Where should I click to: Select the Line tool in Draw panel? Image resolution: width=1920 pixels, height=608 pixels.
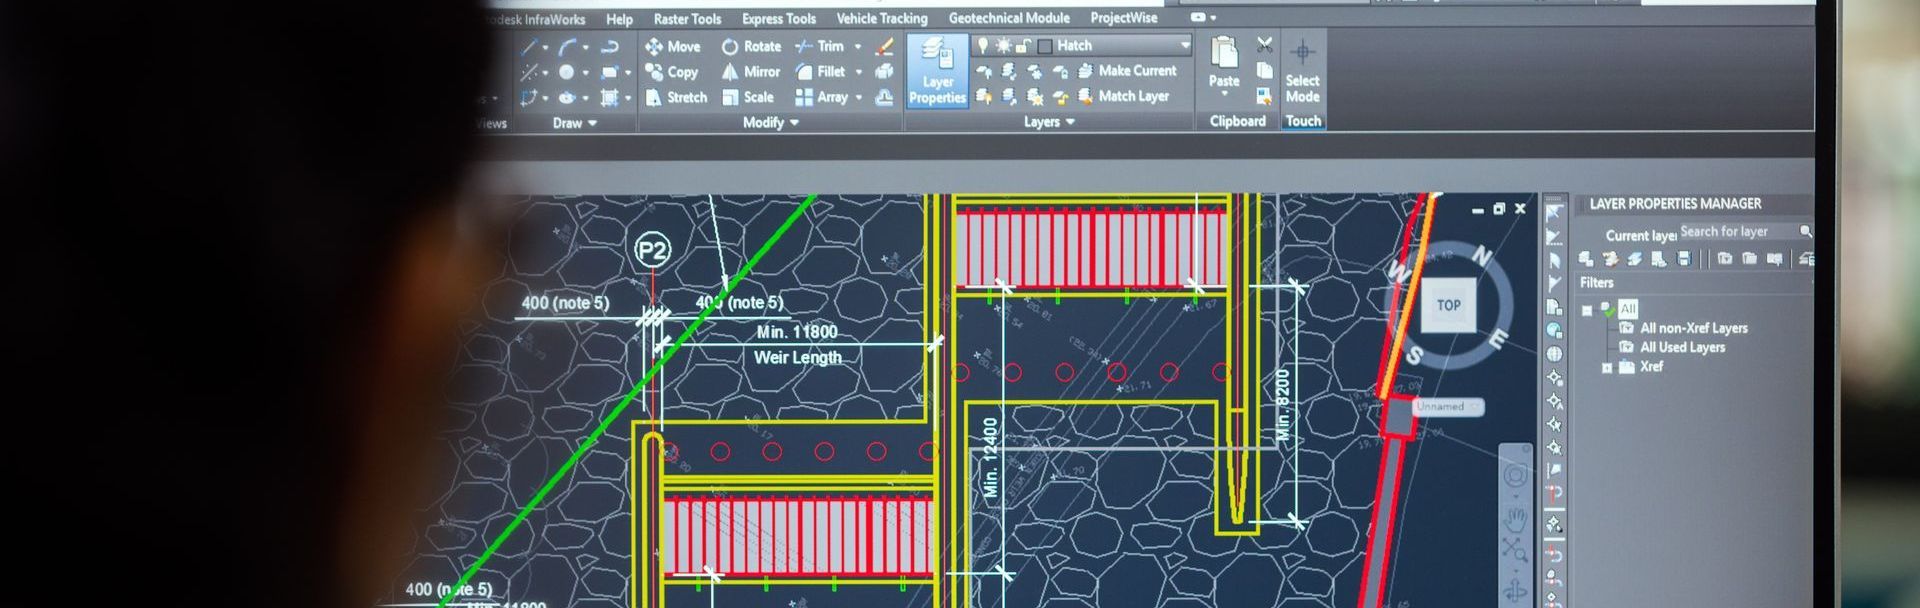pos(529,46)
